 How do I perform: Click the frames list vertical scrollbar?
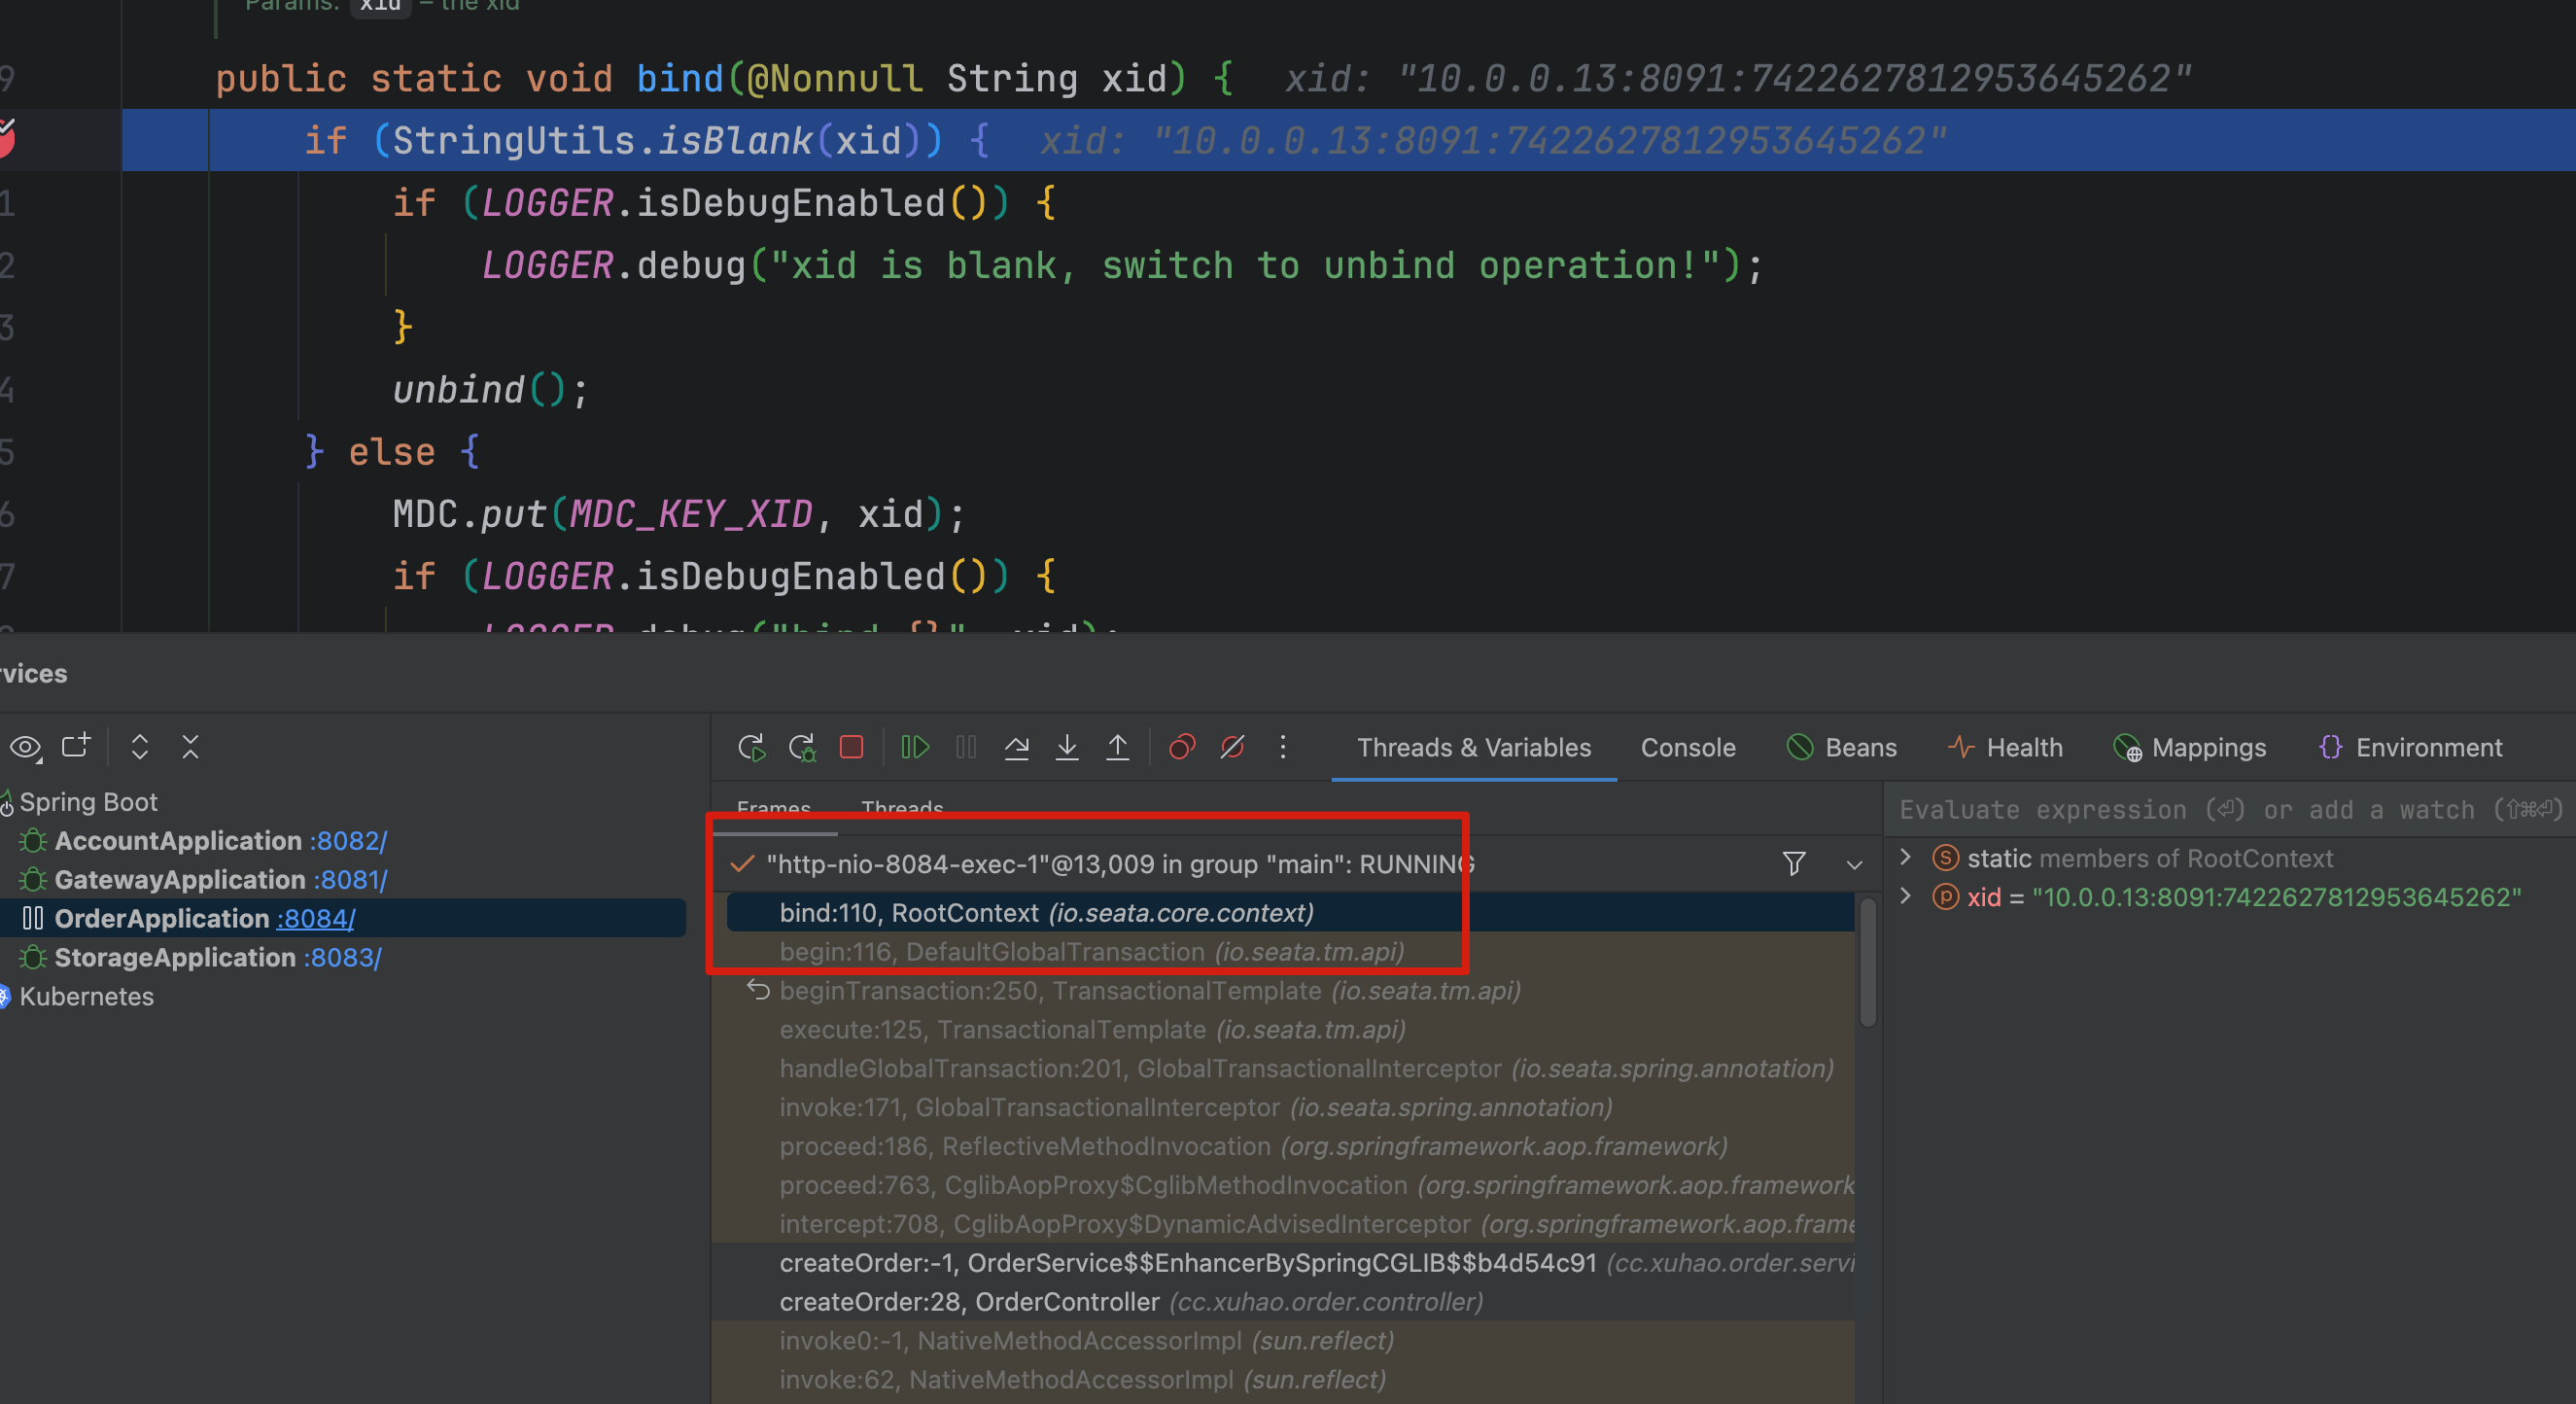1867,961
